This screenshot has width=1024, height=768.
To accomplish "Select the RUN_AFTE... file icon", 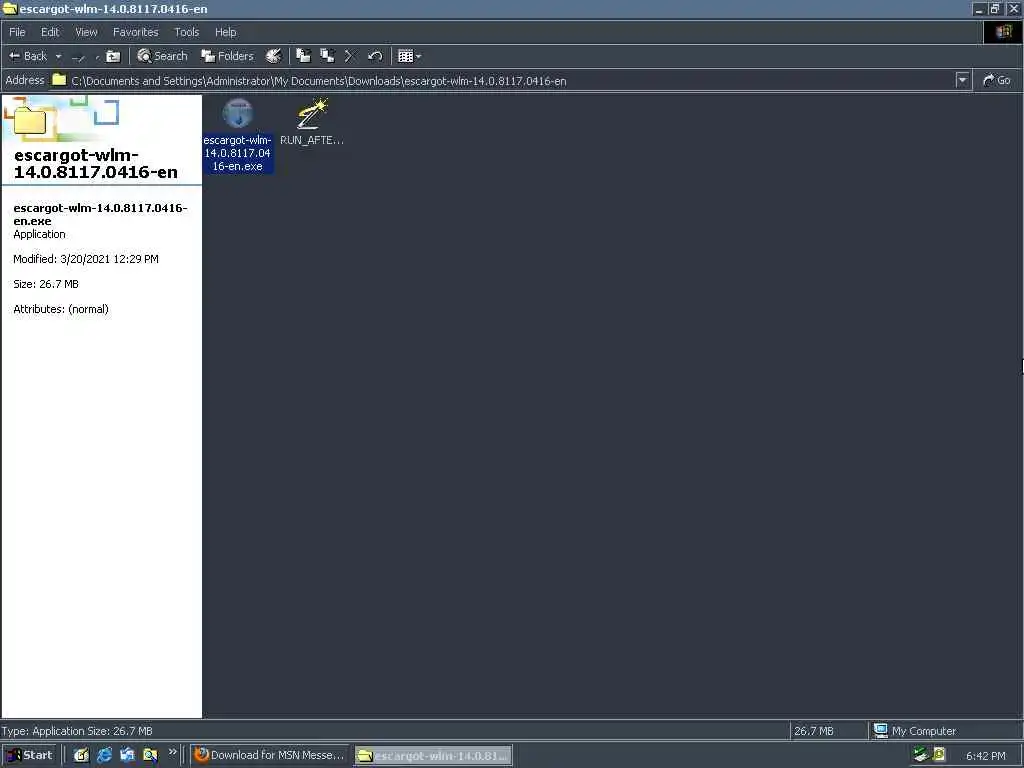I will tap(312, 114).
